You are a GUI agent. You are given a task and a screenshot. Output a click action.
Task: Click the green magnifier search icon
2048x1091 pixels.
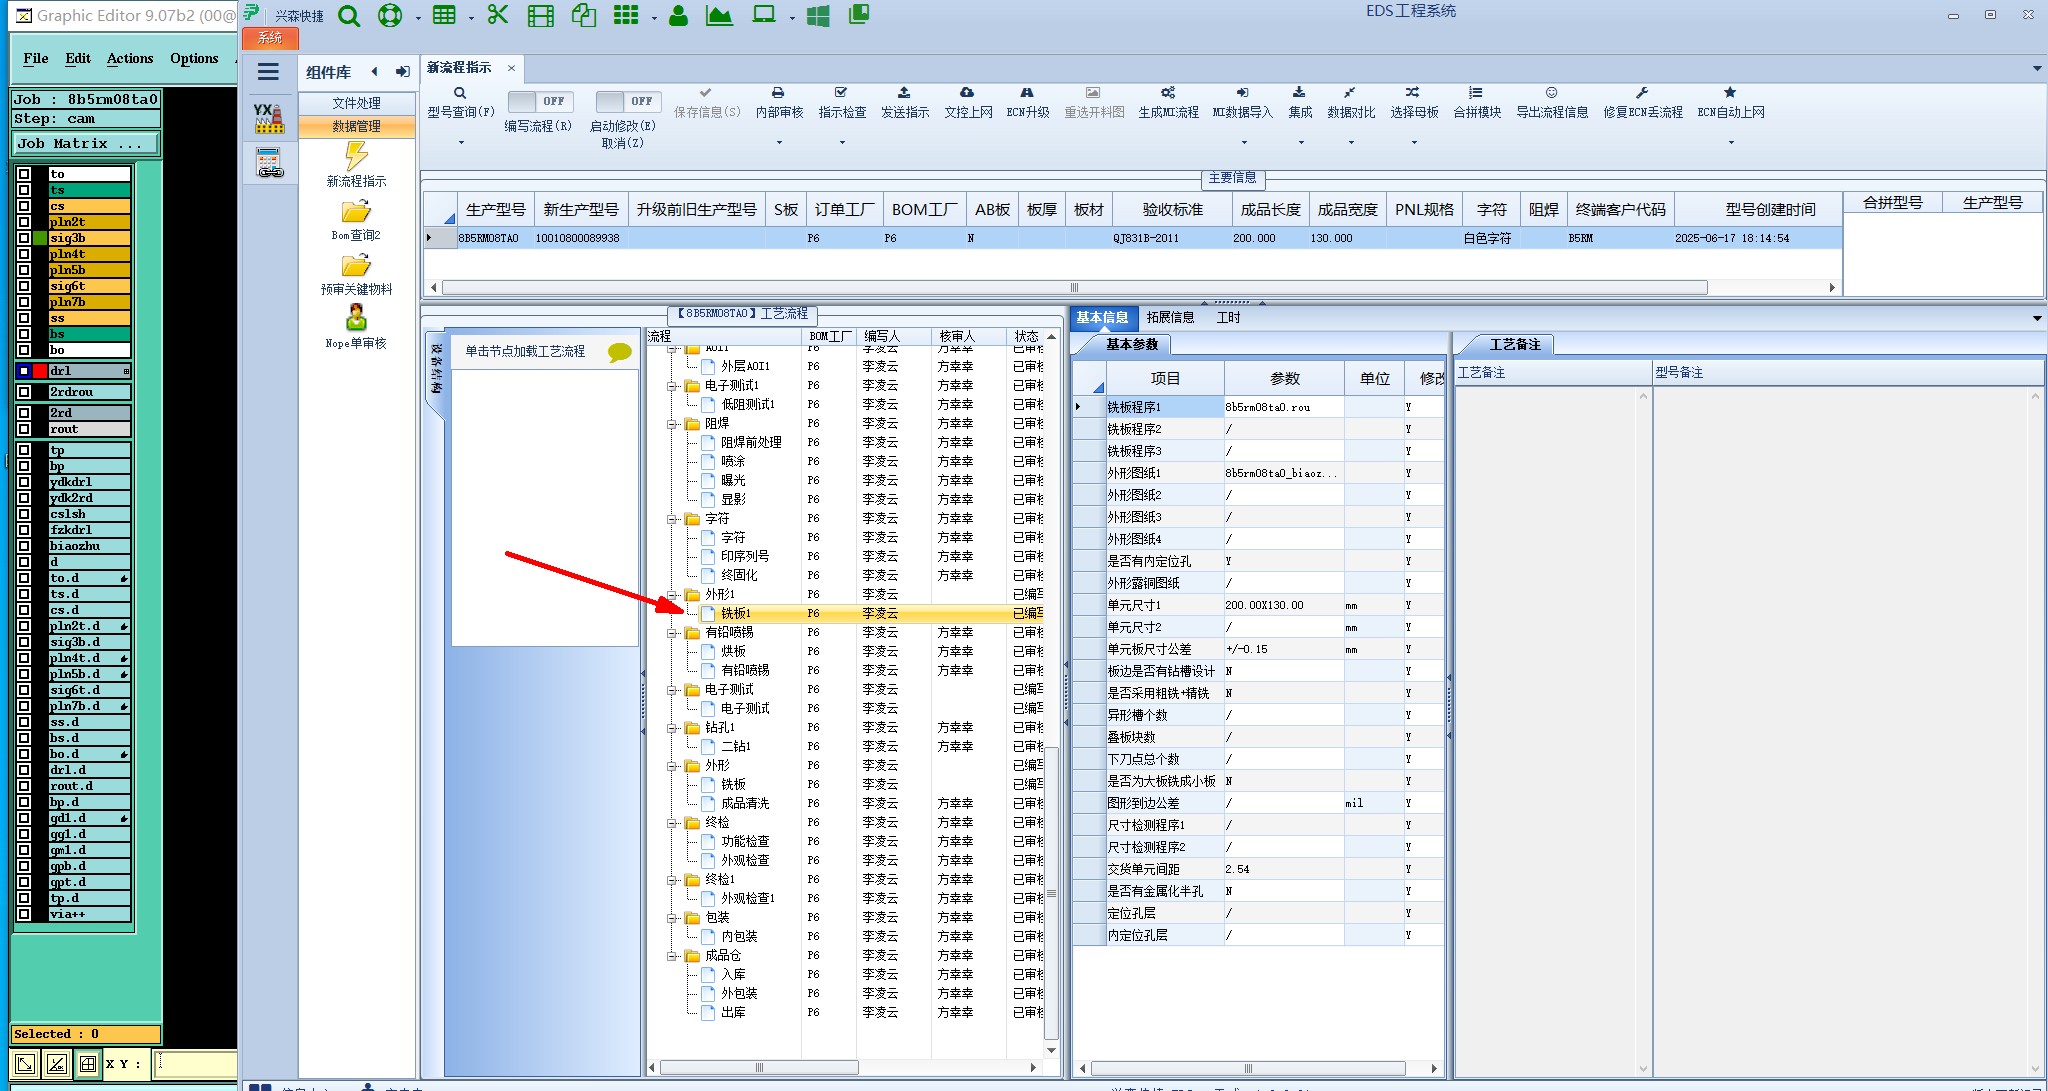tap(348, 16)
